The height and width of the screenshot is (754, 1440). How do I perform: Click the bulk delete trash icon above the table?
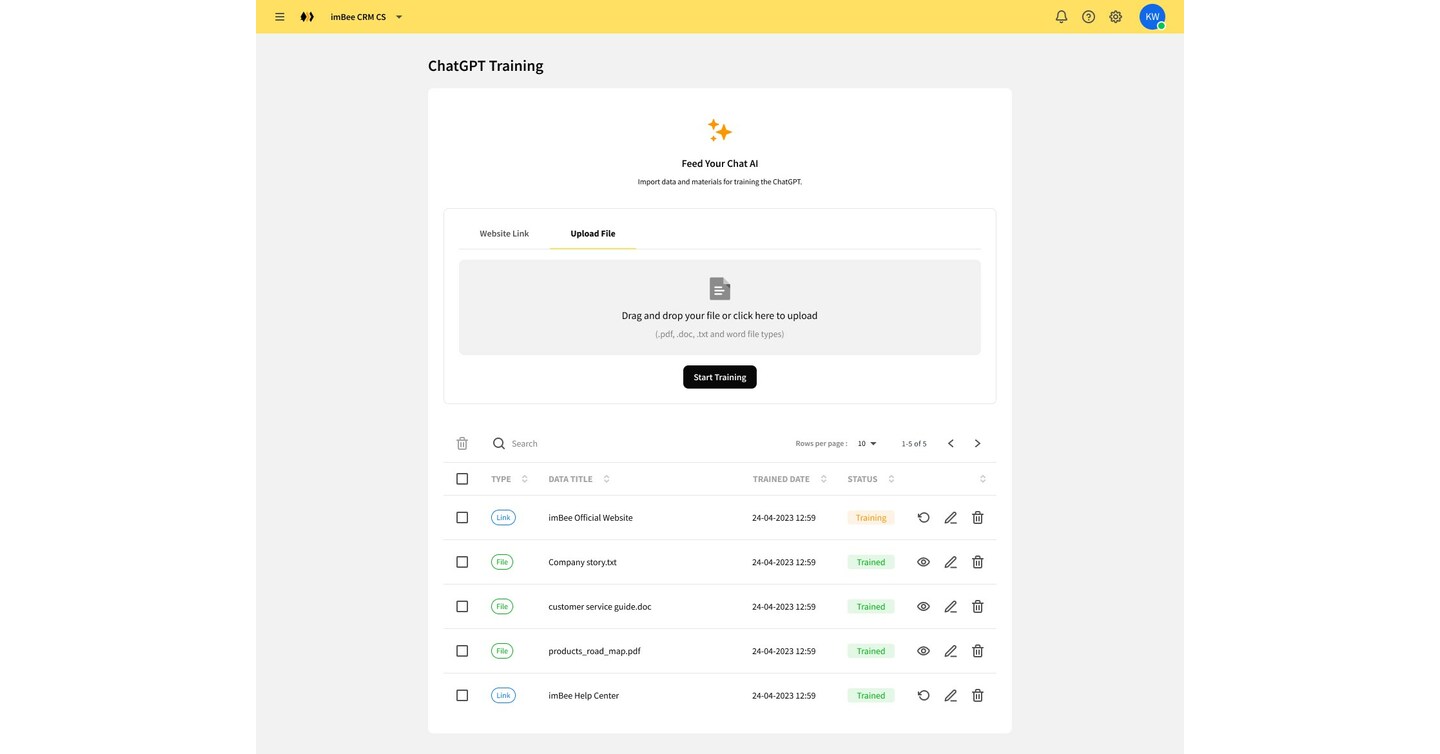click(462, 443)
